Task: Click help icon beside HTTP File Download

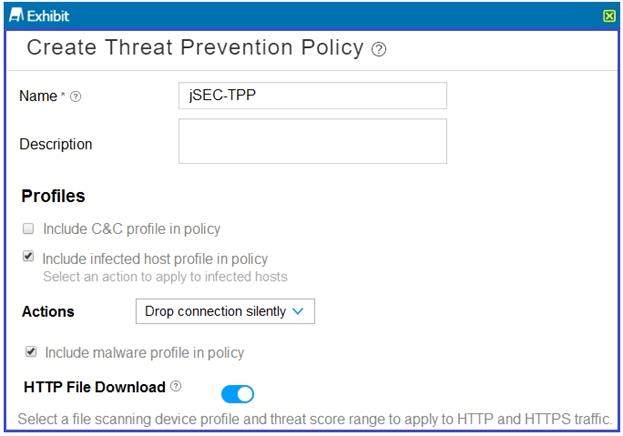Action: (x=176, y=386)
